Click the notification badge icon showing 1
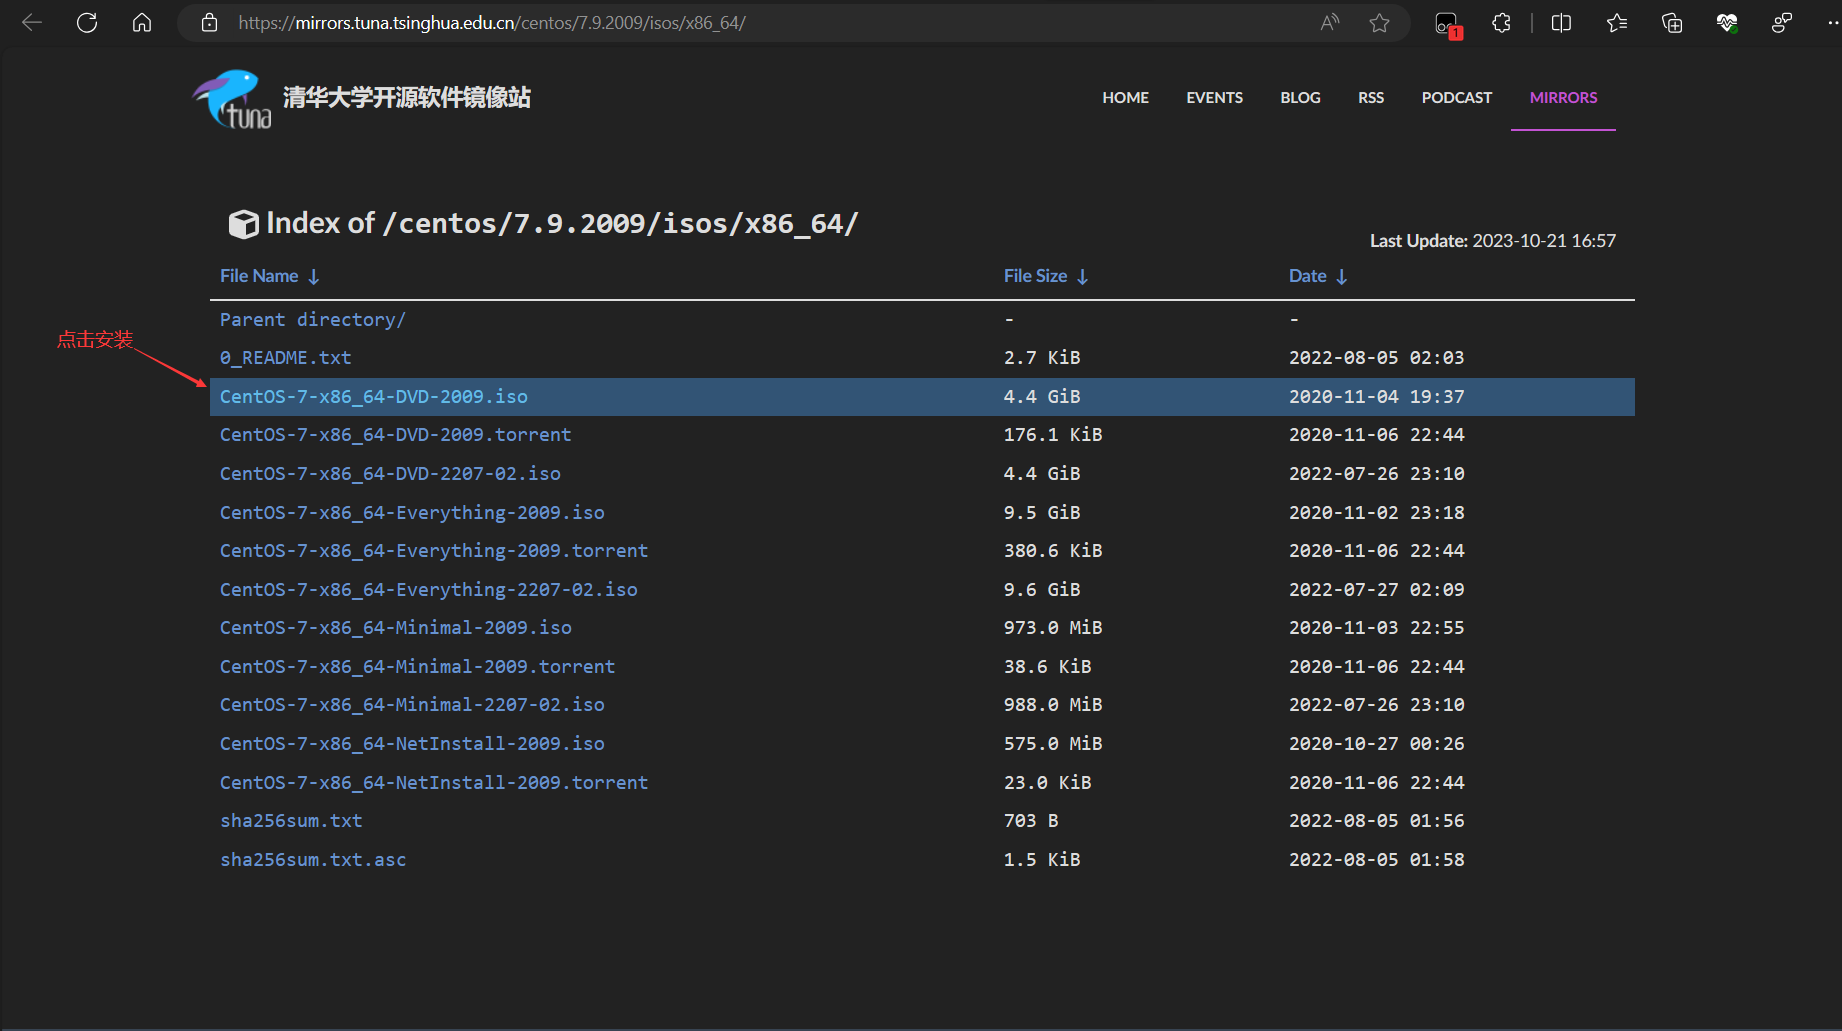 (x=1447, y=22)
